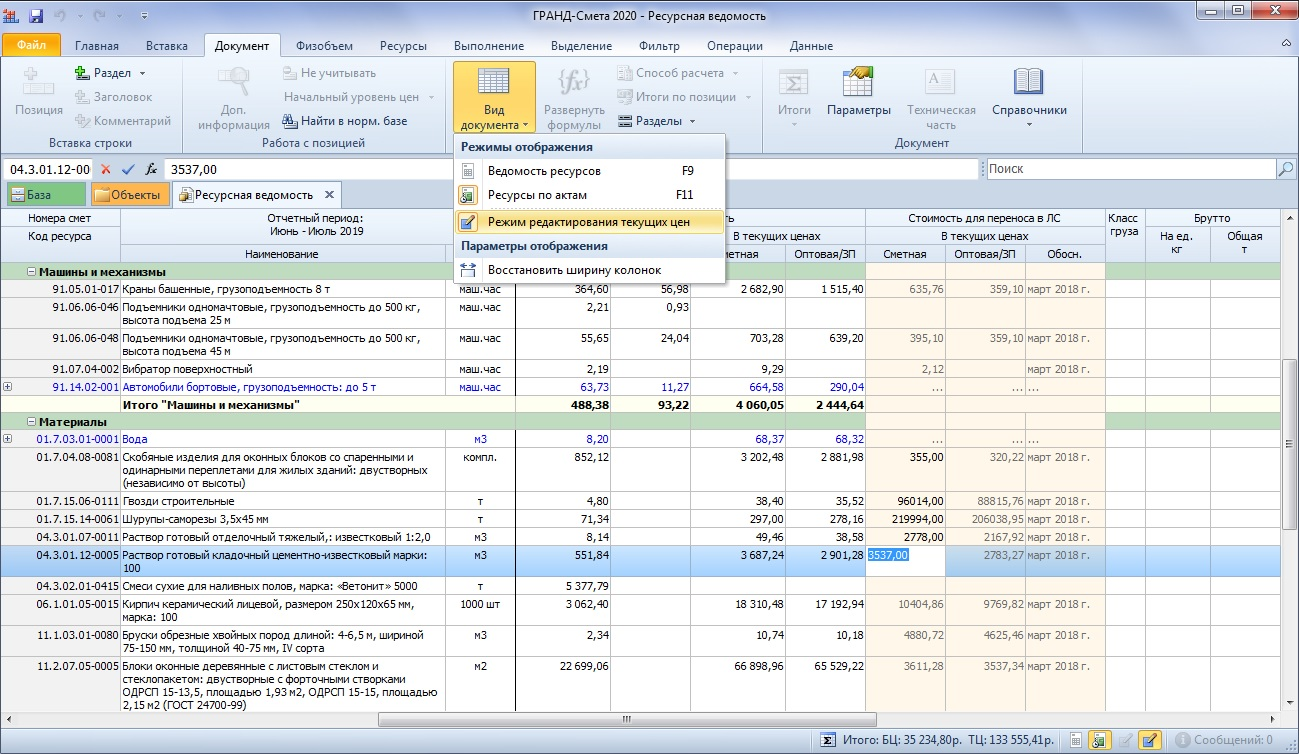Open the Итоги button in the ribbon
Image resolution: width=1299 pixels, height=754 pixels.
(x=794, y=98)
